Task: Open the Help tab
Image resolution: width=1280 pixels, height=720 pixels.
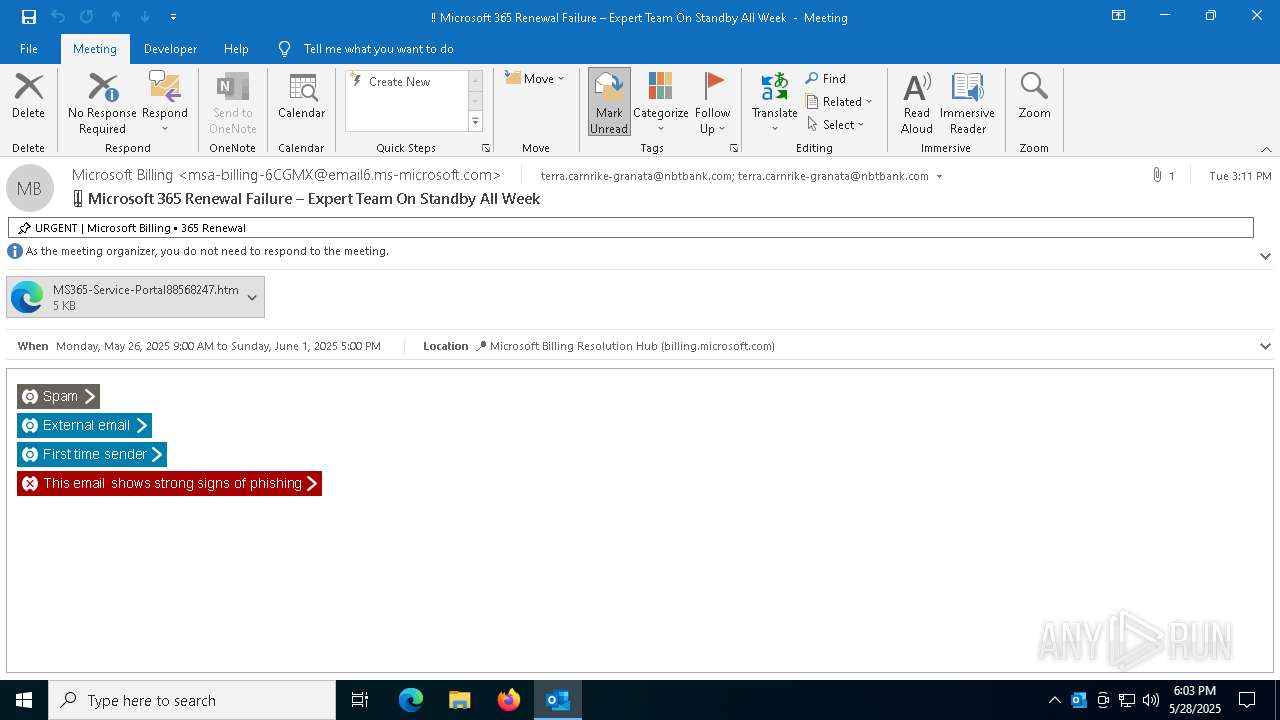Action: (236, 48)
